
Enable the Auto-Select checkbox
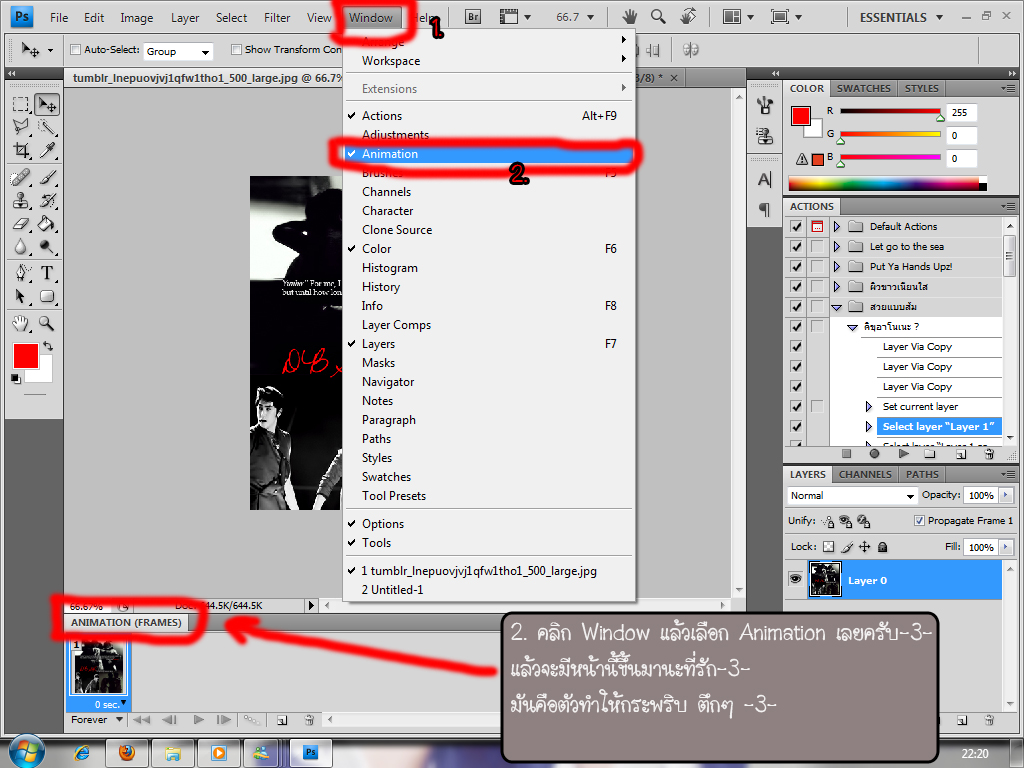tap(75, 50)
